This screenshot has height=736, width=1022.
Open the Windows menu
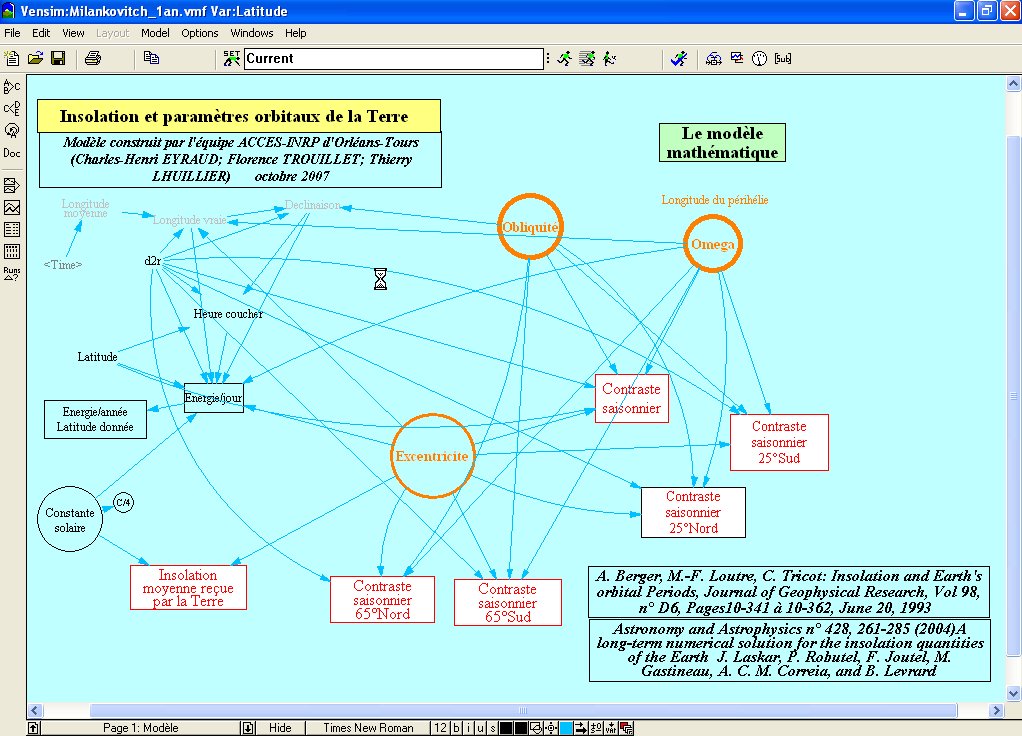tap(251, 33)
